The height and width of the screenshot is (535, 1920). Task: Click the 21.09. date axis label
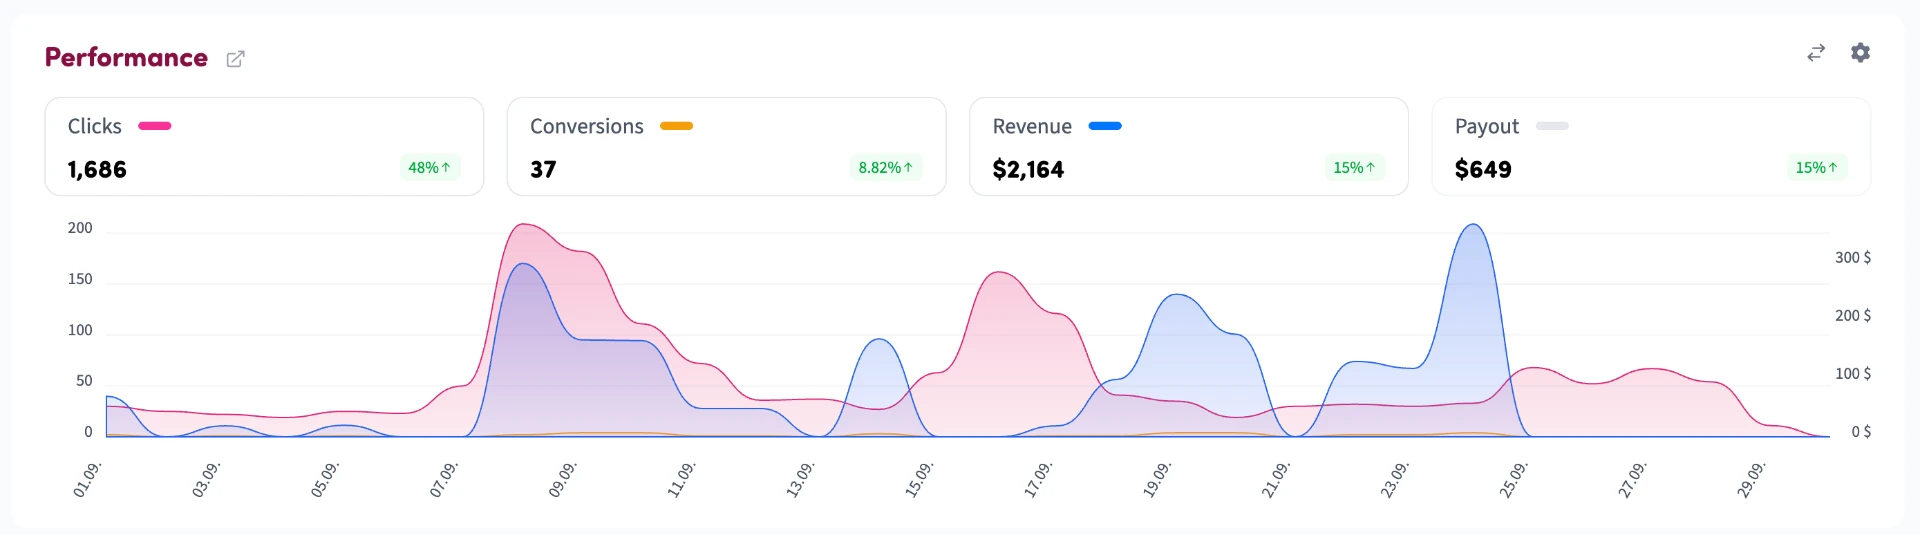tap(1275, 479)
